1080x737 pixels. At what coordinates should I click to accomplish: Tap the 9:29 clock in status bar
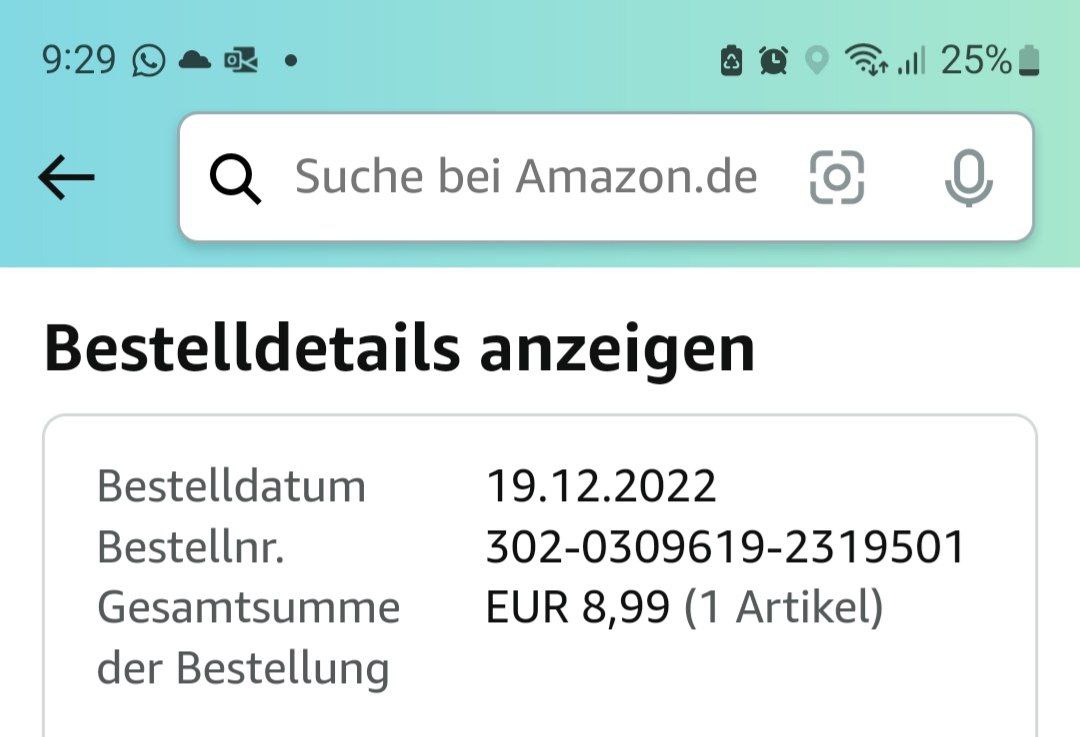tap(79, 61)
